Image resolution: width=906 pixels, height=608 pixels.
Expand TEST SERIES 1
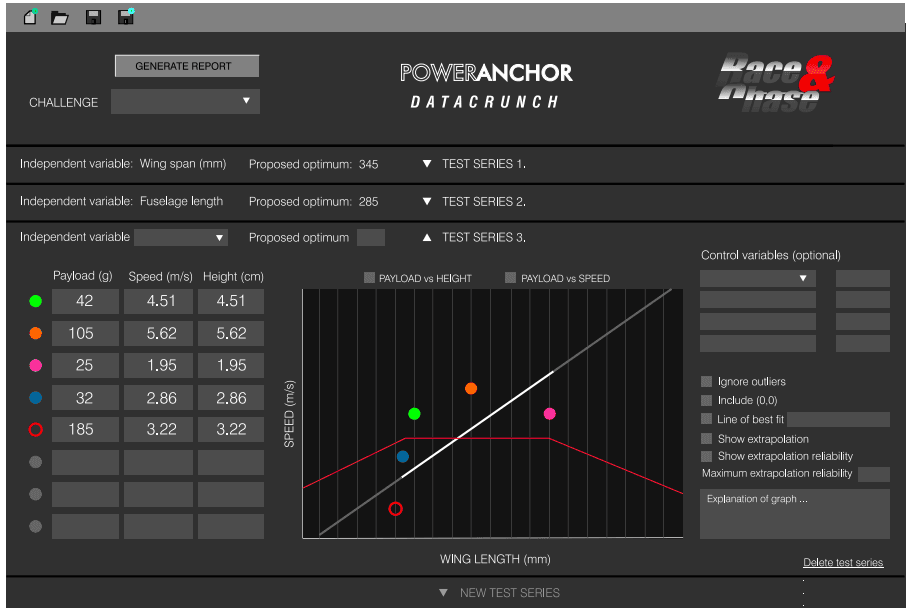click(x=426, y=164)
